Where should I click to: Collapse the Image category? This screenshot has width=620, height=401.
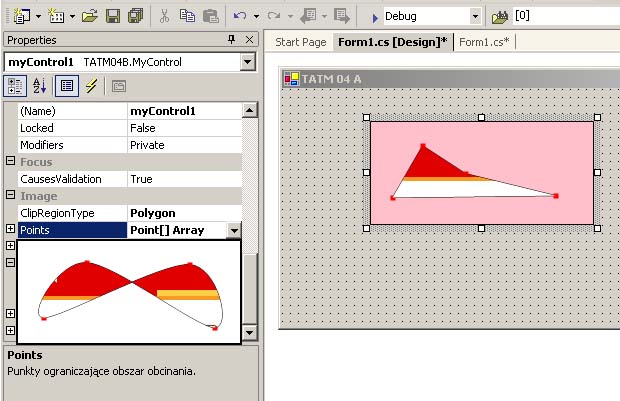pyautogui.click(x=11, y=195)
